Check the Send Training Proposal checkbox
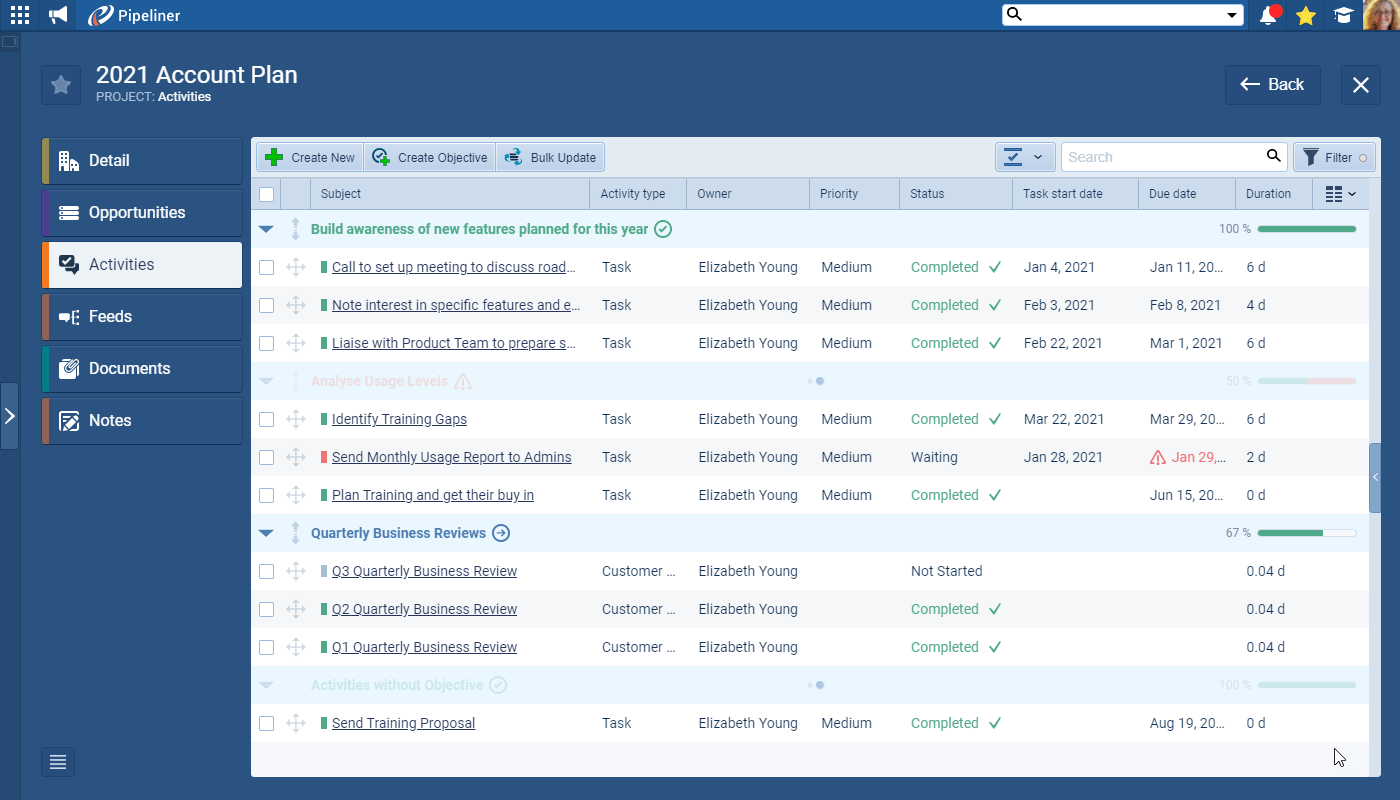 tap(266, 723)
